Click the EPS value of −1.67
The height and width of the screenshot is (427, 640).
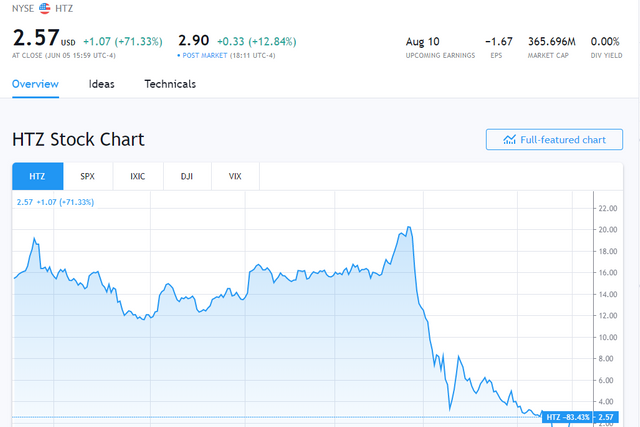499,41
